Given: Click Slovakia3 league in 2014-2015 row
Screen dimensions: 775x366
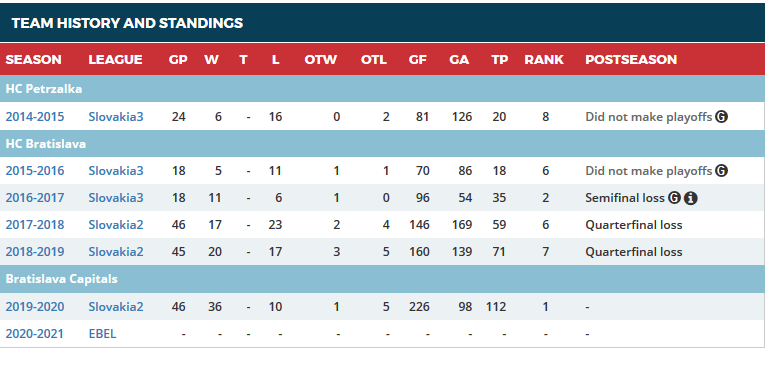Looking at the screenshot, I should 116,117.
